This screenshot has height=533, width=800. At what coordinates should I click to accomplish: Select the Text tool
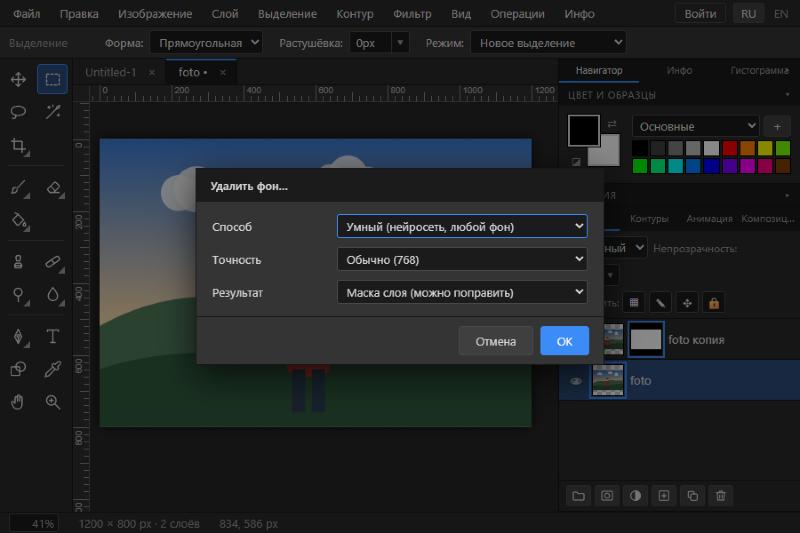pyautogui.click(x=53, y=337)
